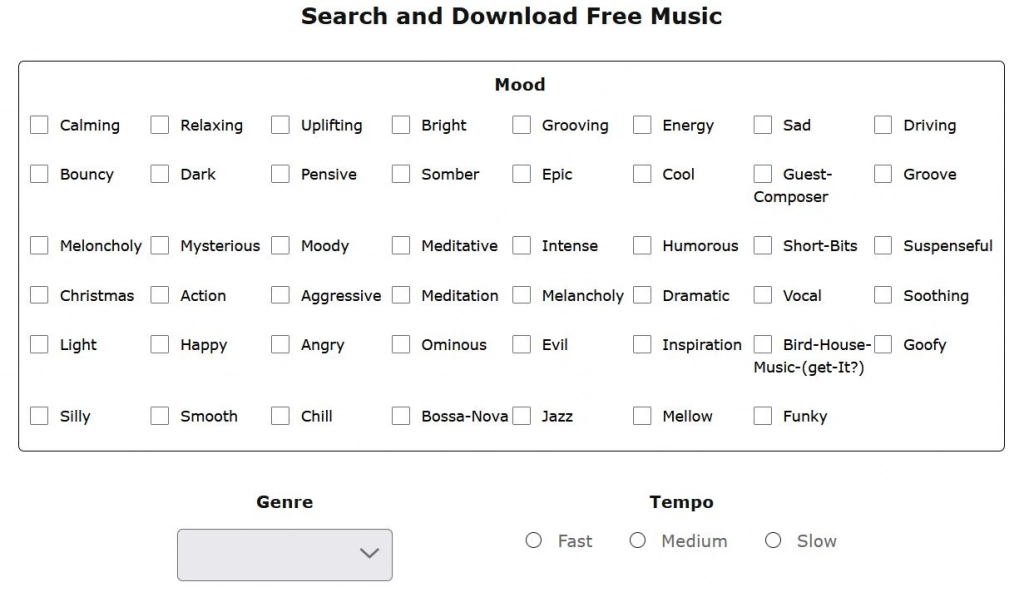Tick the Ominous checkbox
The height and width of the screenshot is (597, 1024).
tap(401, 344)
